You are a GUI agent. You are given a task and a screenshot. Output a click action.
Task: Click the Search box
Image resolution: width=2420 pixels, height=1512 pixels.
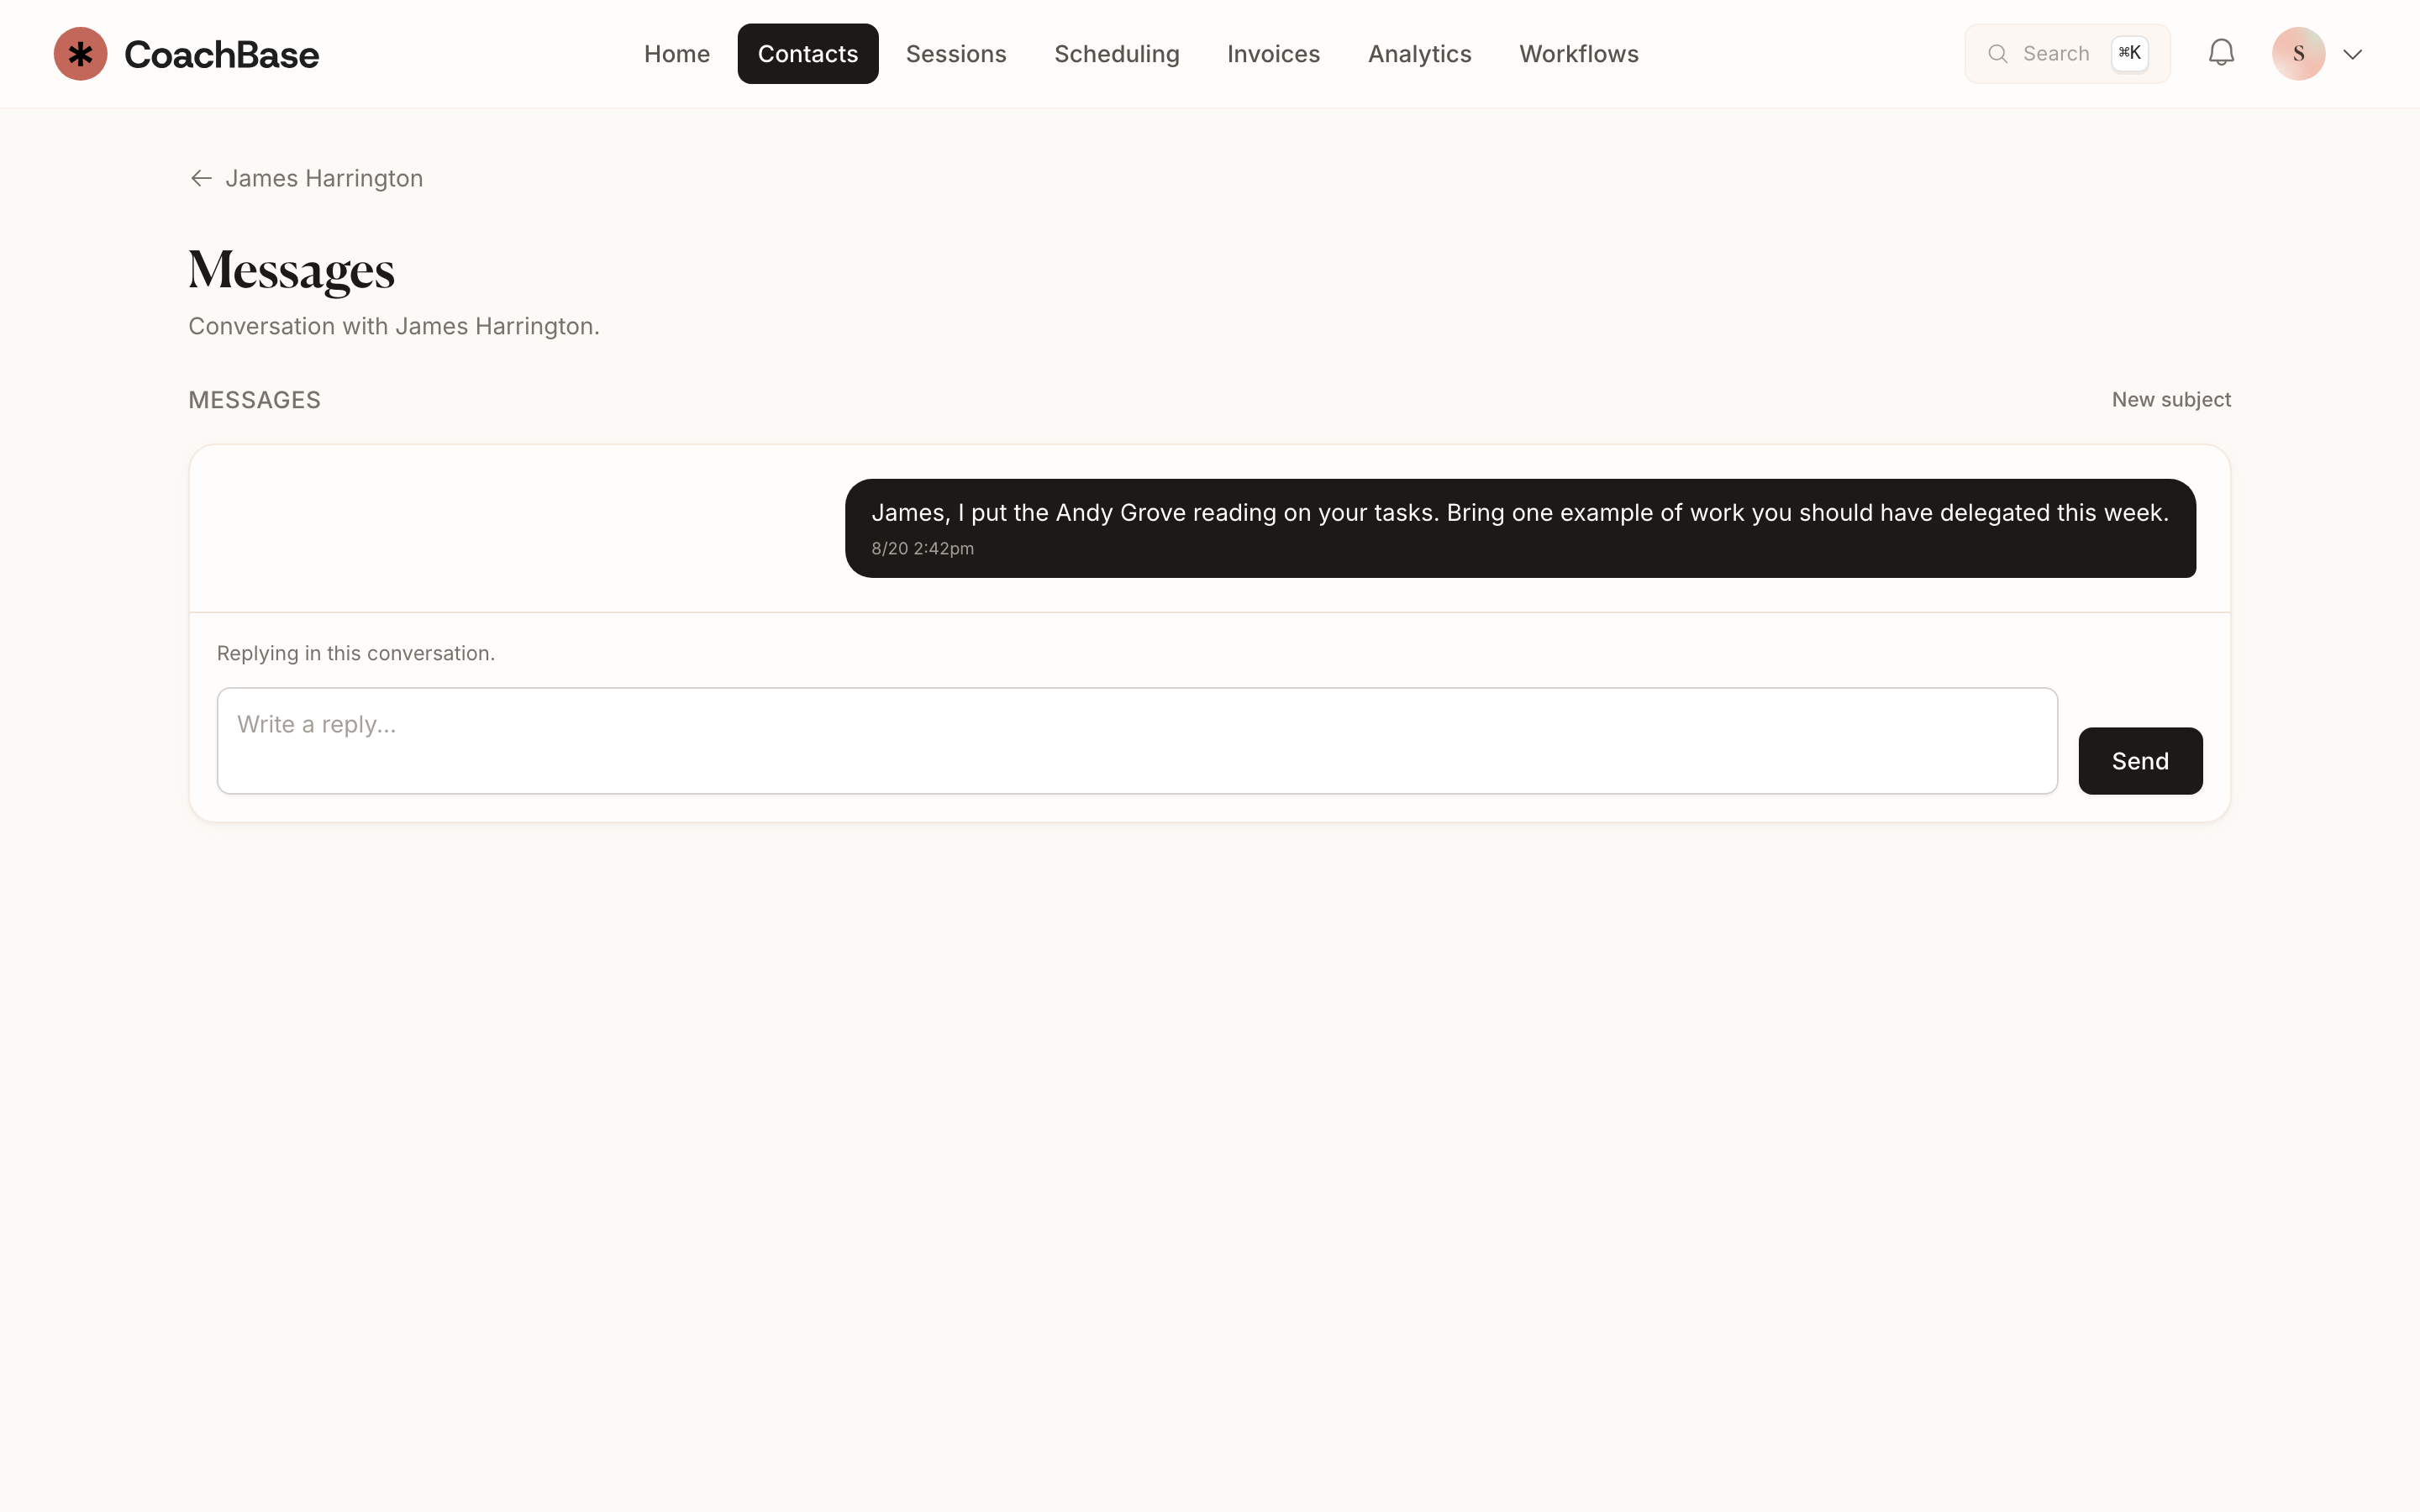click(2067, 54)
